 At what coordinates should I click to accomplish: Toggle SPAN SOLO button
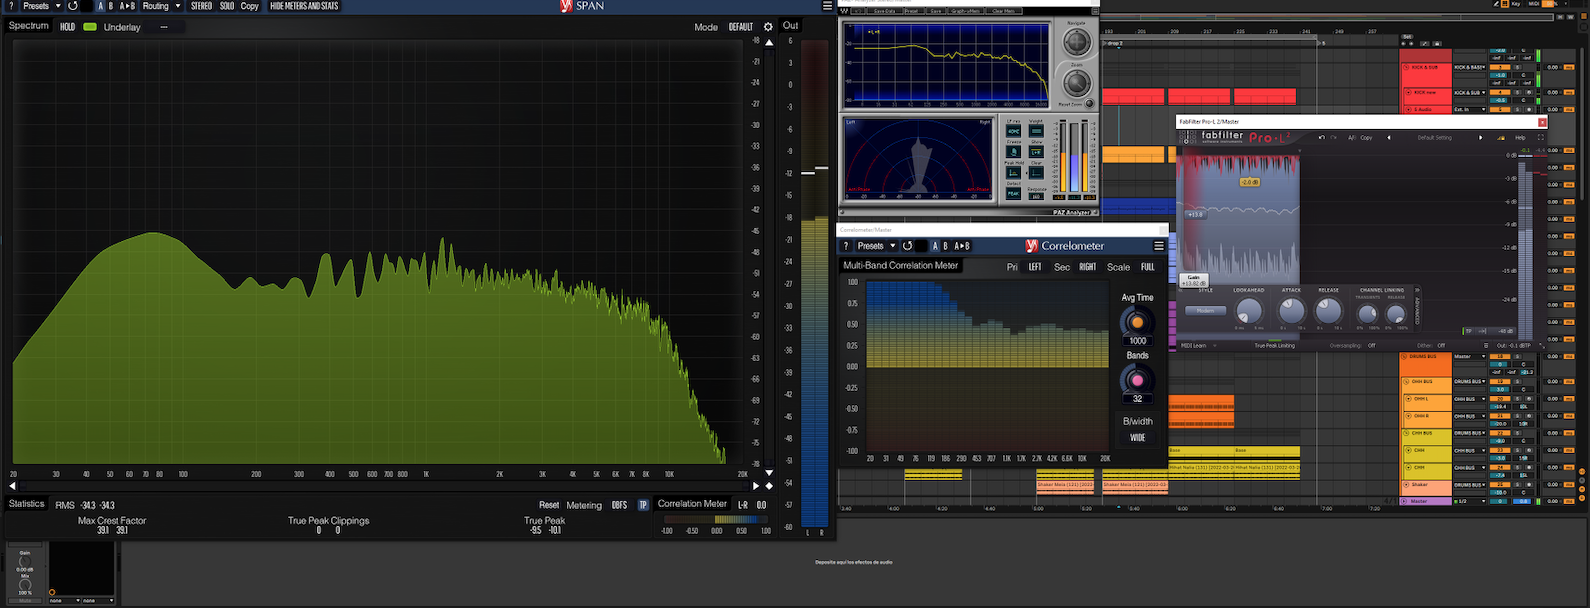[x=227, y=6]
